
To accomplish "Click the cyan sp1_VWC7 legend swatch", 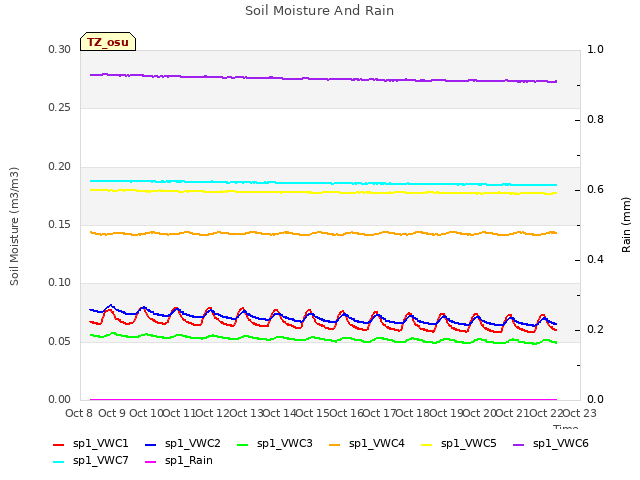I will [59, 462].
